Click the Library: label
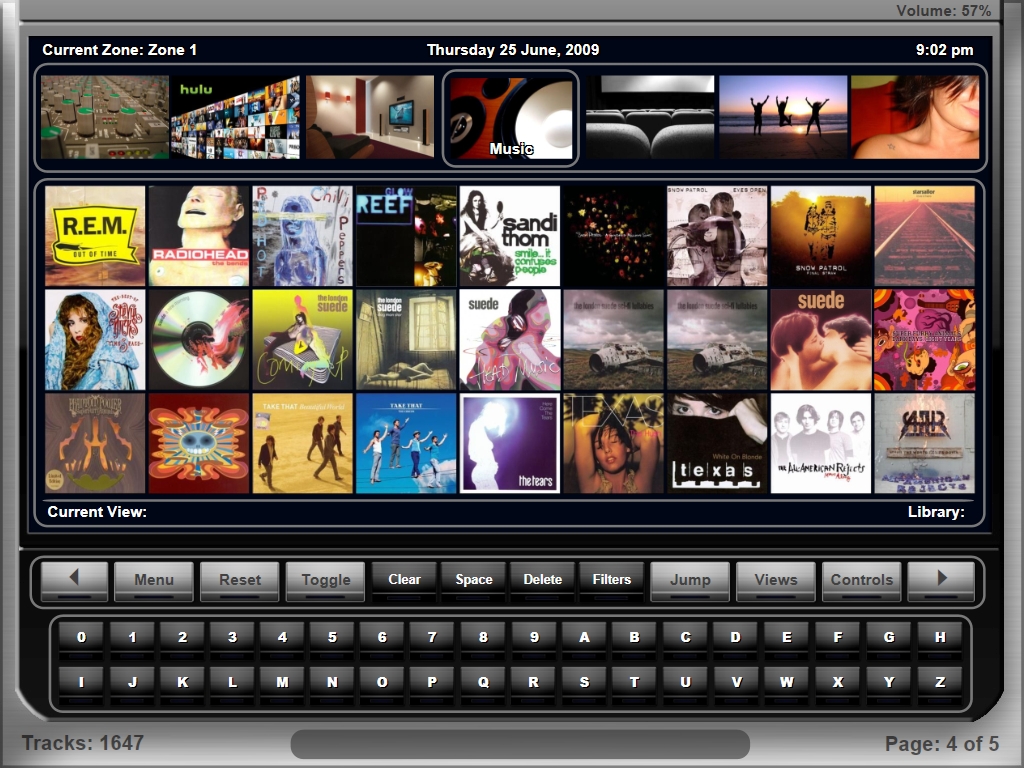Screen dimensions: 1024x768 (x=936, y=512)
